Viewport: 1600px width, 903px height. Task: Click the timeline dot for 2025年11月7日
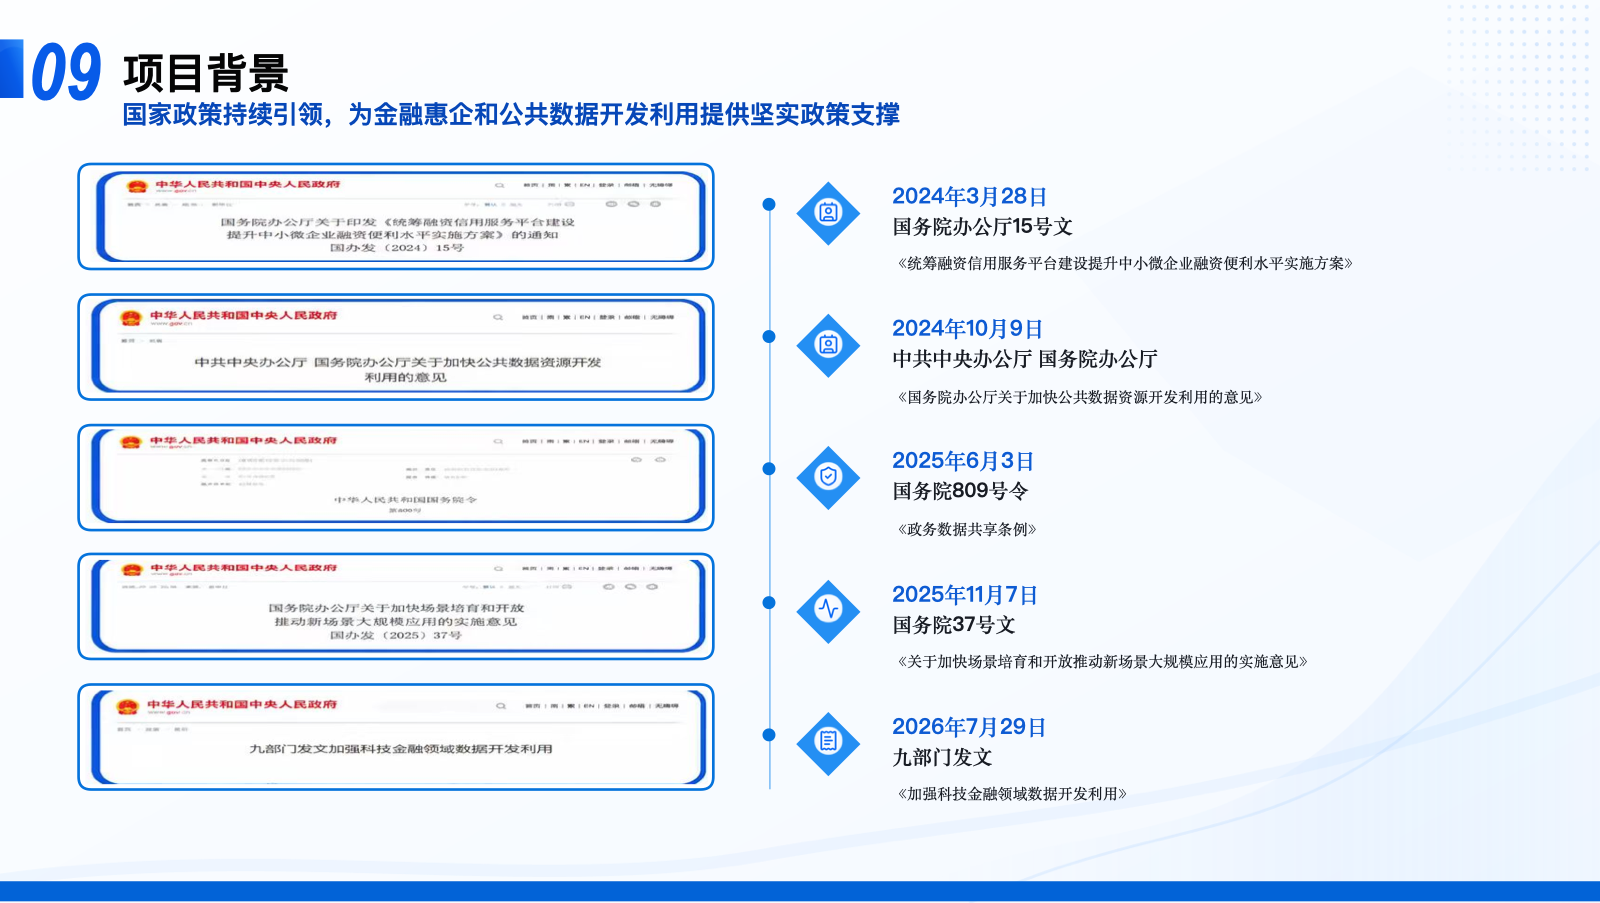769,603
